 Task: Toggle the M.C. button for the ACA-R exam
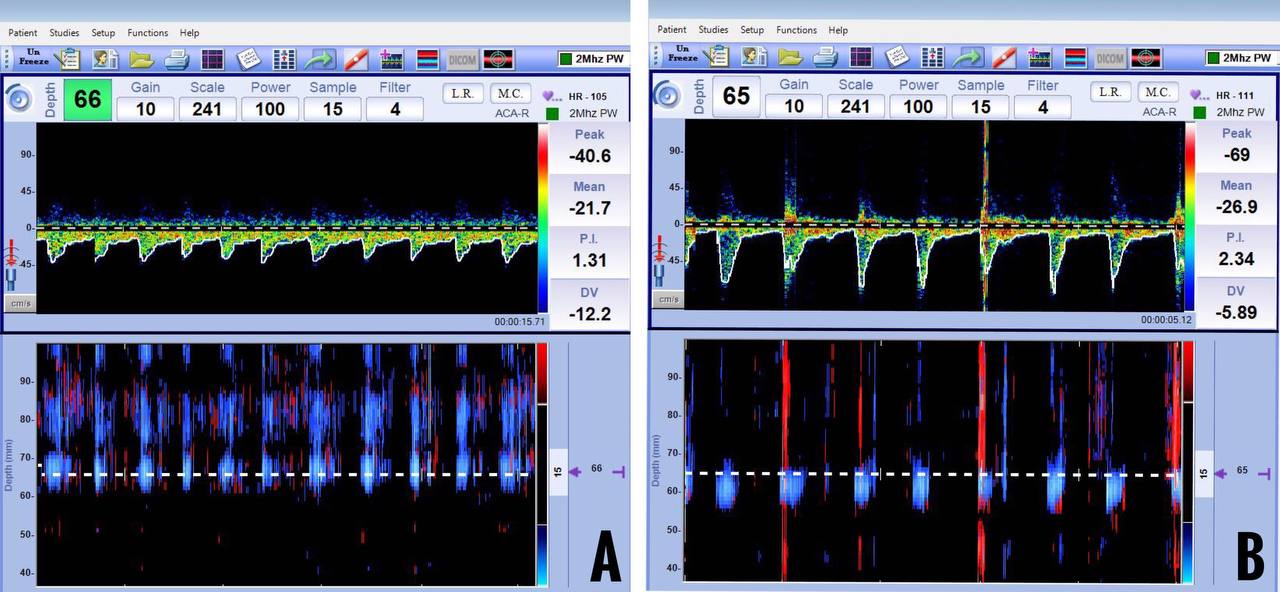(x=511, y=92)
